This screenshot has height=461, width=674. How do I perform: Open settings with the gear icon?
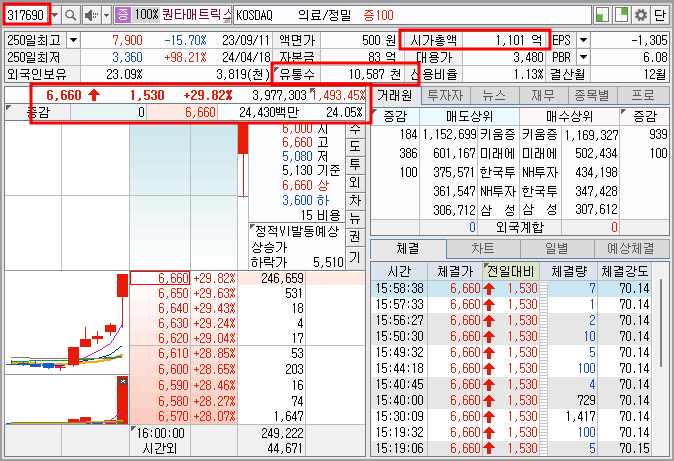click(640, 15)
